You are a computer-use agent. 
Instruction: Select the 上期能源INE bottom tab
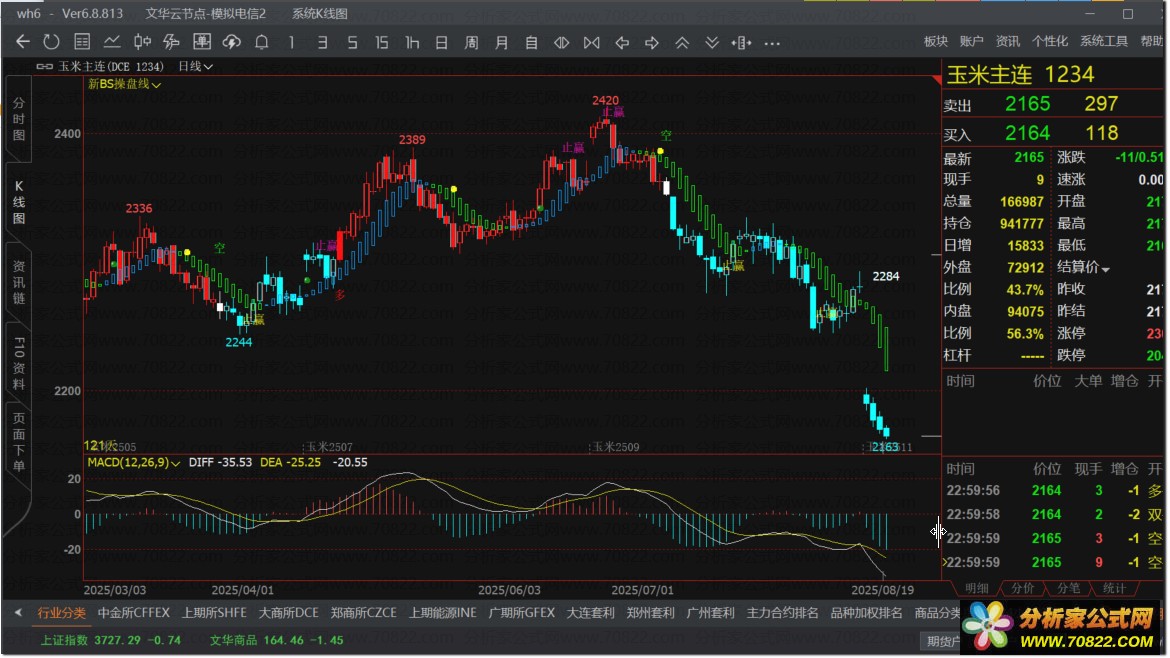(442, 612)
